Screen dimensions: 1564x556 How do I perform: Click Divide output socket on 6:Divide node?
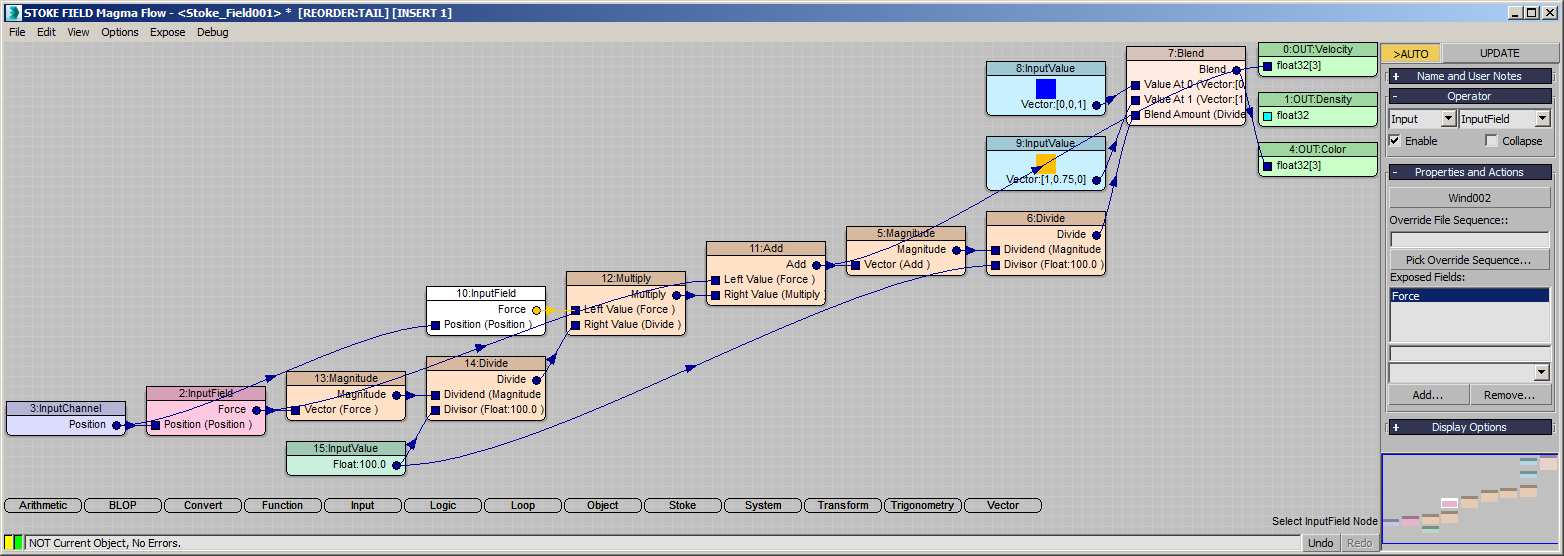(1096, 235)
